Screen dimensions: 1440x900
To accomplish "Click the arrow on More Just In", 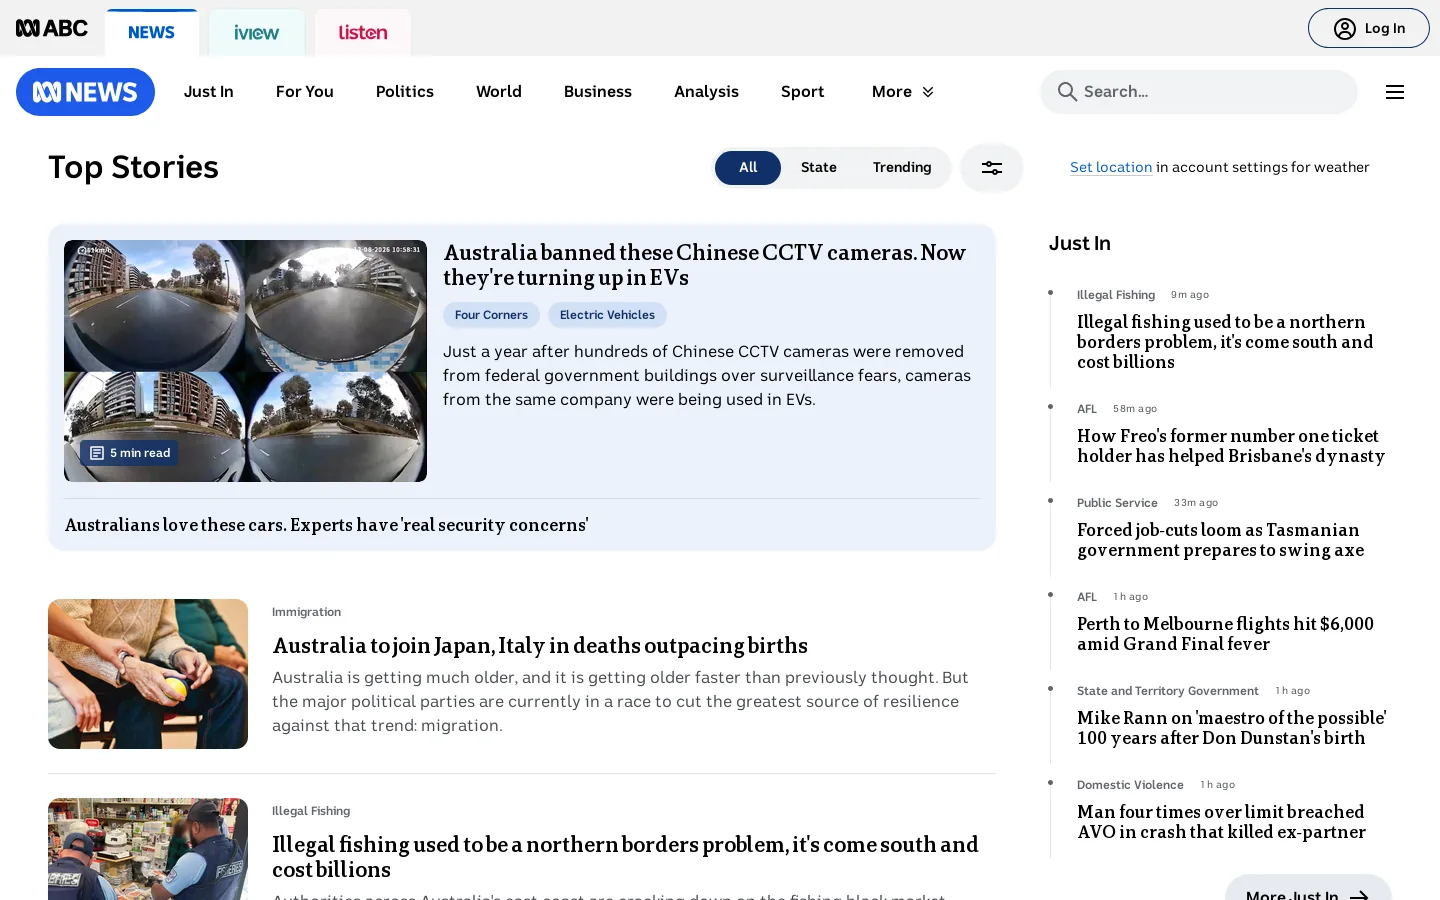I will (x=1359, y=896).
